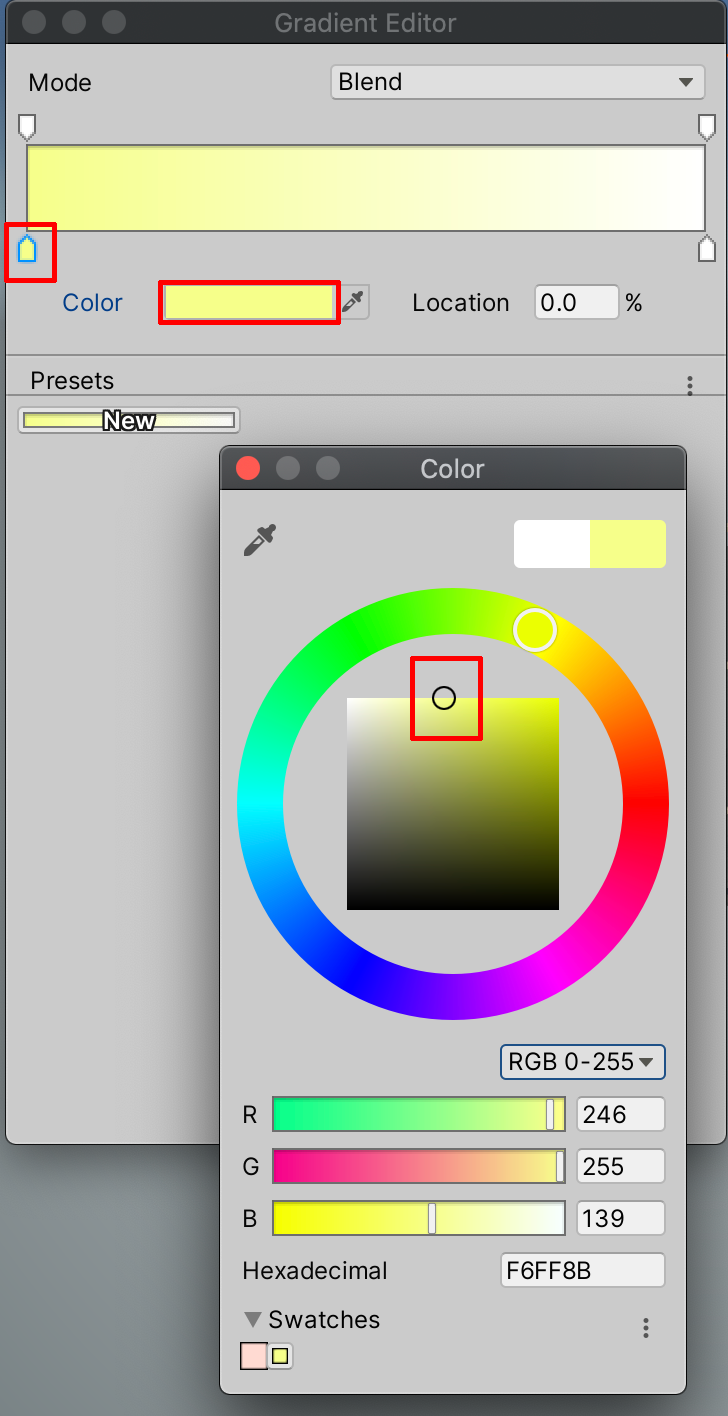Viewport: 728px width, 1416px height.
Task: Open the Mode dropdown set to Blend
Action: point(517,82)
